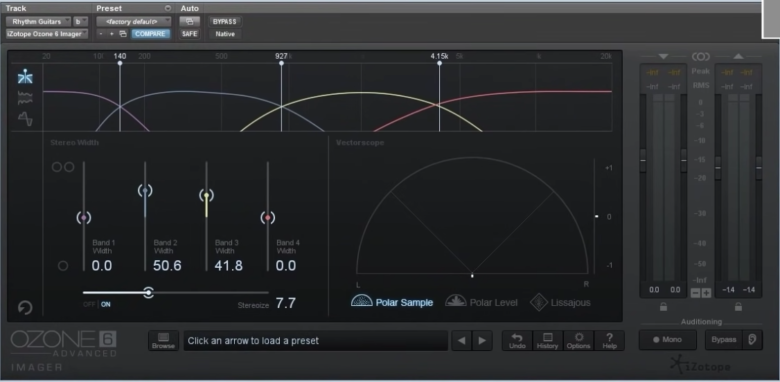Click the BYPASS button in header
780x382 pixels.
pyautogui.click(x=225, y=21)
